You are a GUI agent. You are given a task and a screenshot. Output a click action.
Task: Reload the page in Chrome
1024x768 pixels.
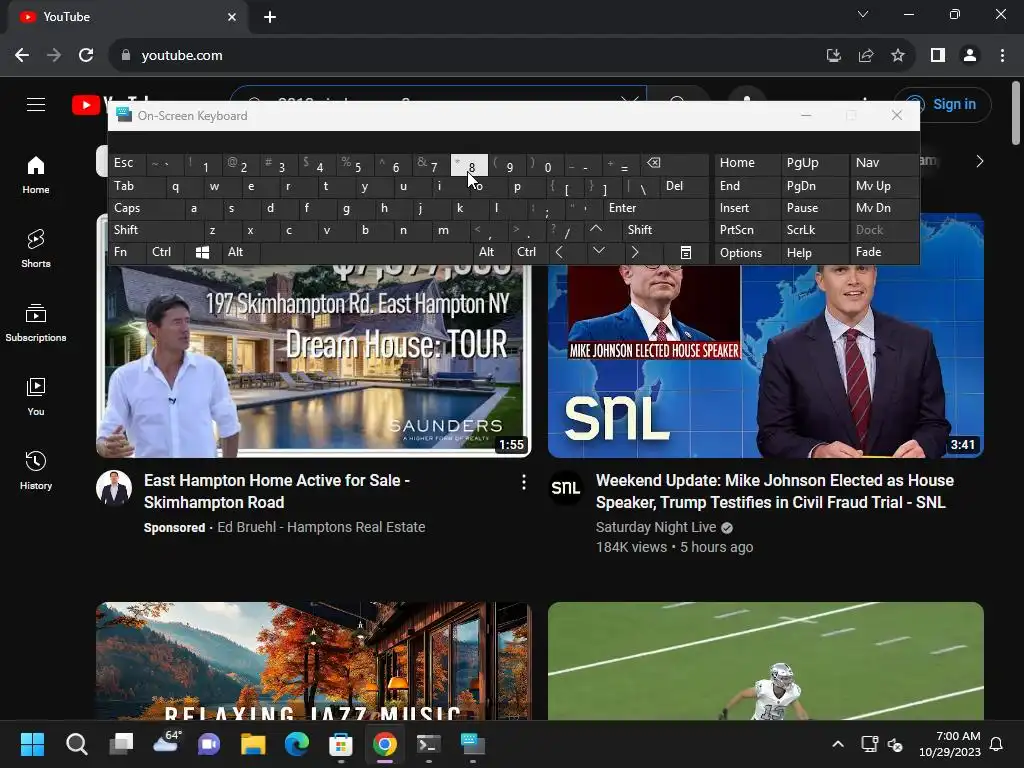[86, 56]
